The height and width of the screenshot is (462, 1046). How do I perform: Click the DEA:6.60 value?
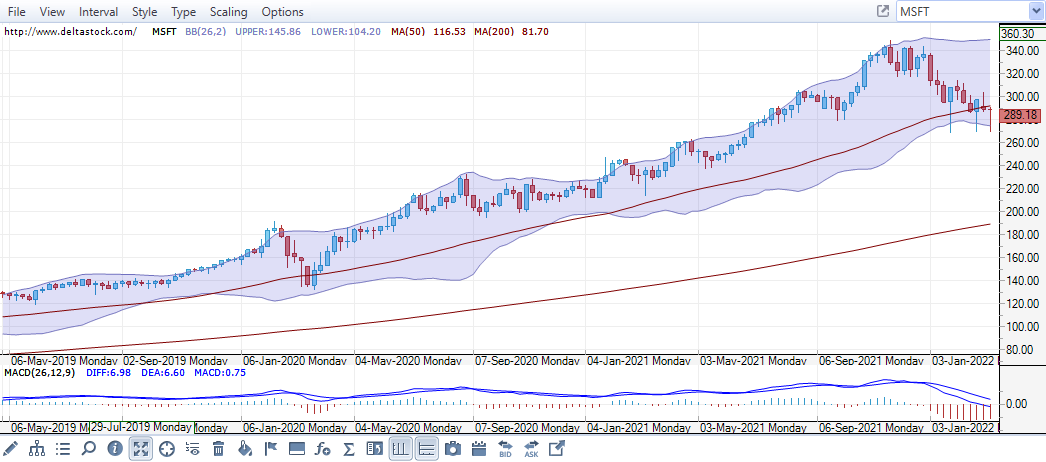[163, 373]
